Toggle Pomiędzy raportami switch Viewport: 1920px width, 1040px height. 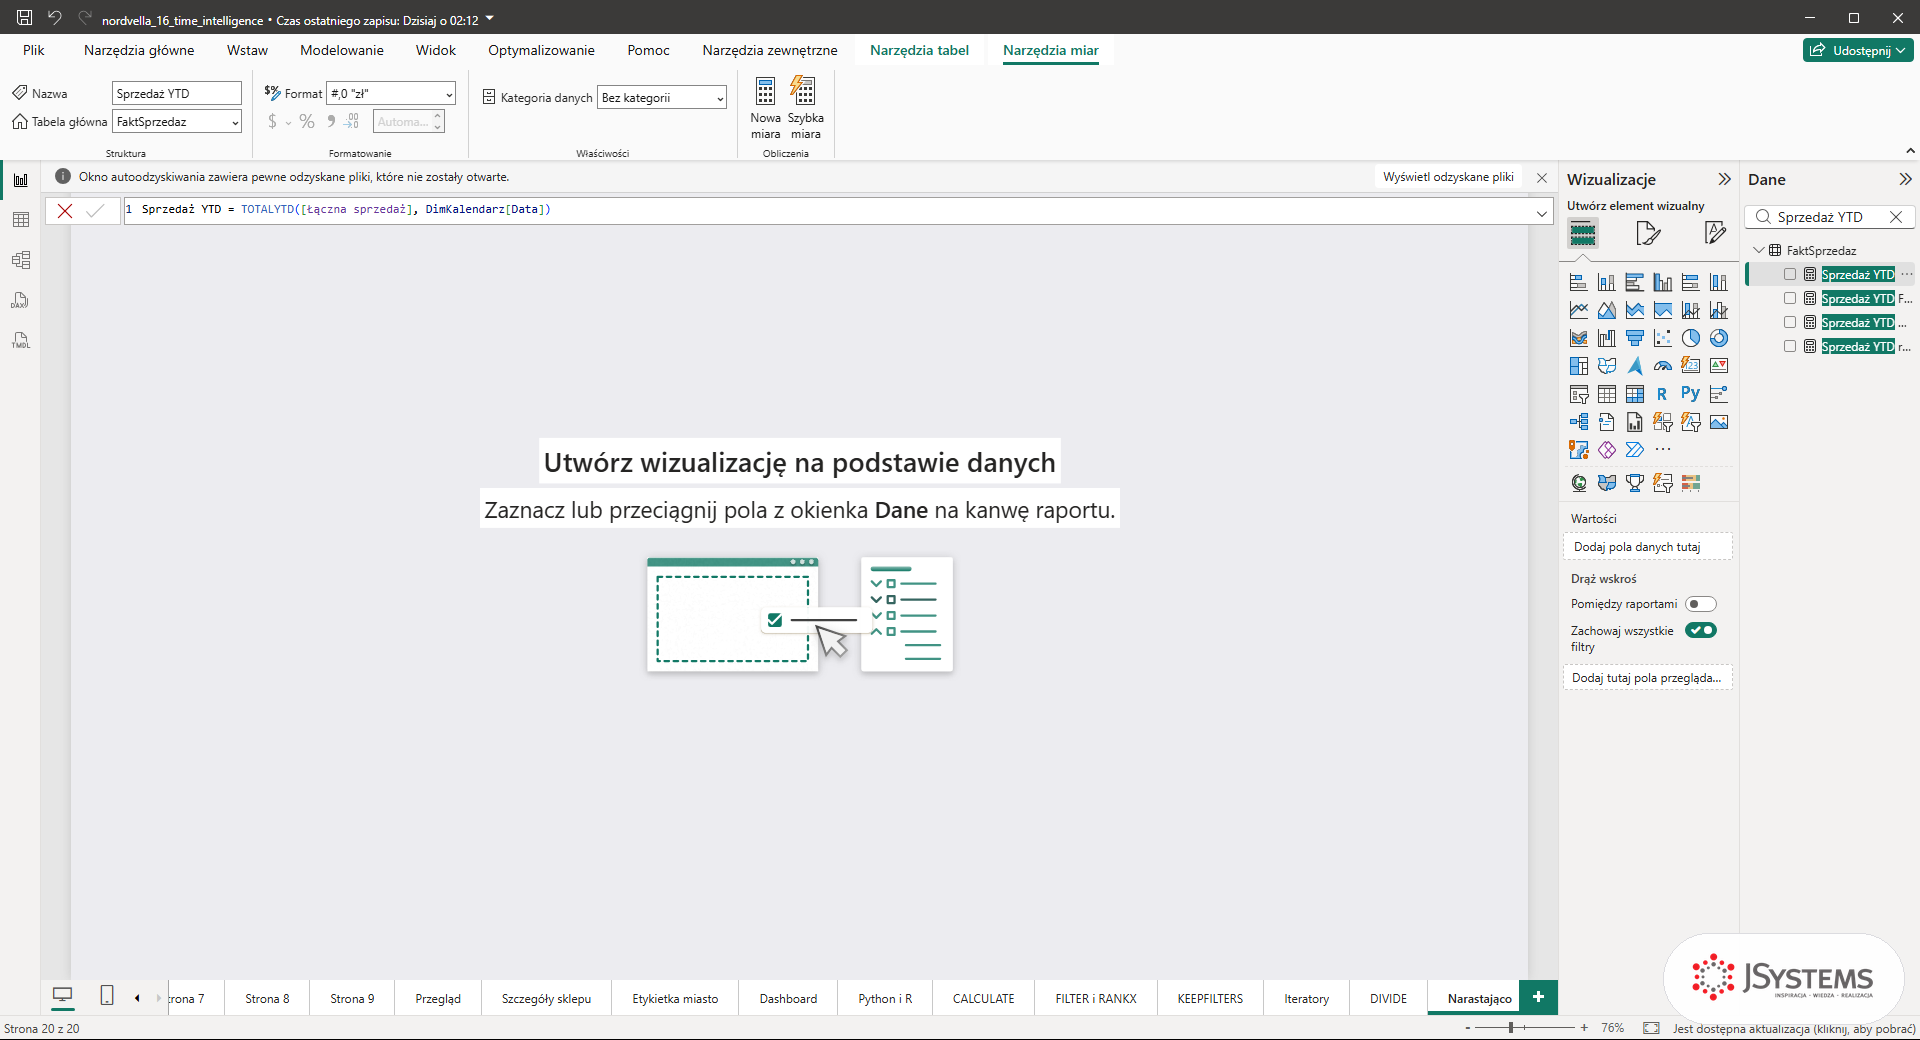1701,604
